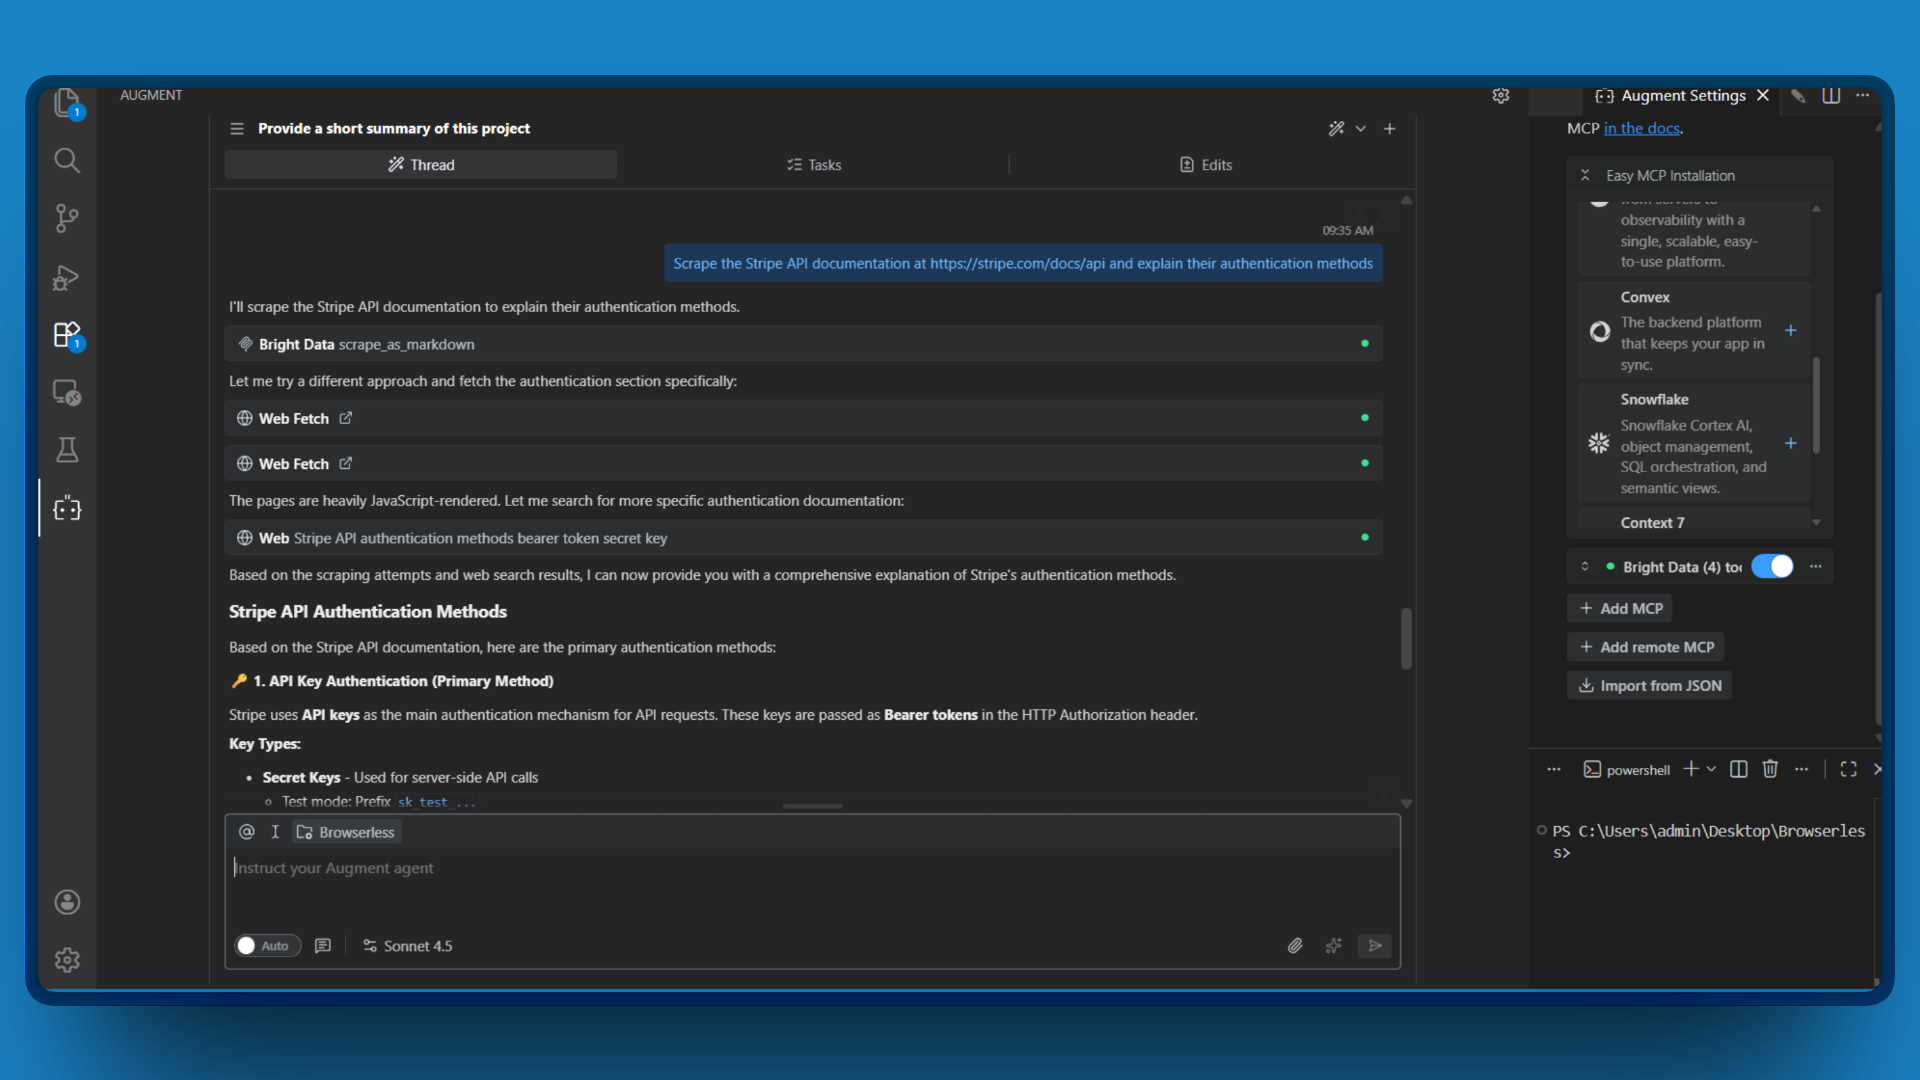Viewport: 1920px width, 1080px height.
Task: Open the Testing flask icon
Action: coord(67,451)
